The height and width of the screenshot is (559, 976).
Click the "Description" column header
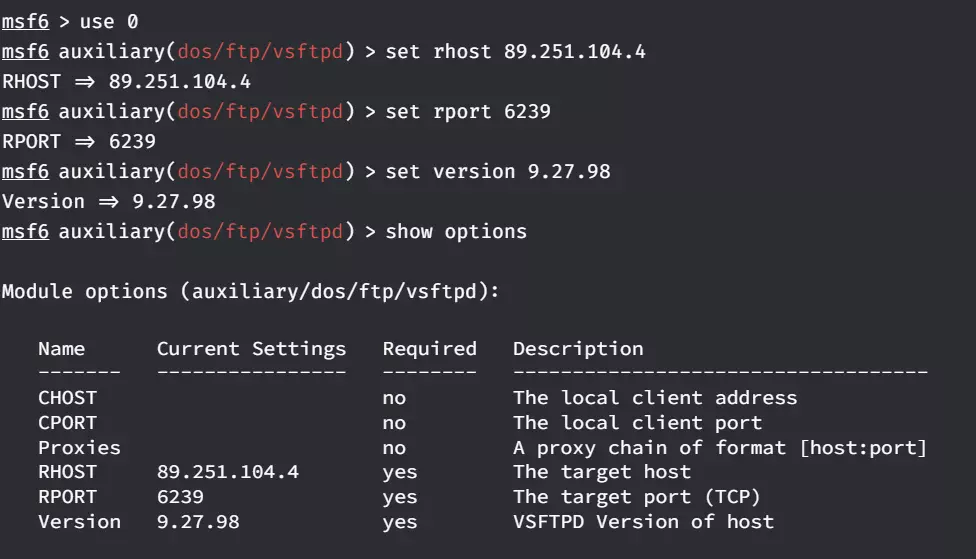click(578, 349)
